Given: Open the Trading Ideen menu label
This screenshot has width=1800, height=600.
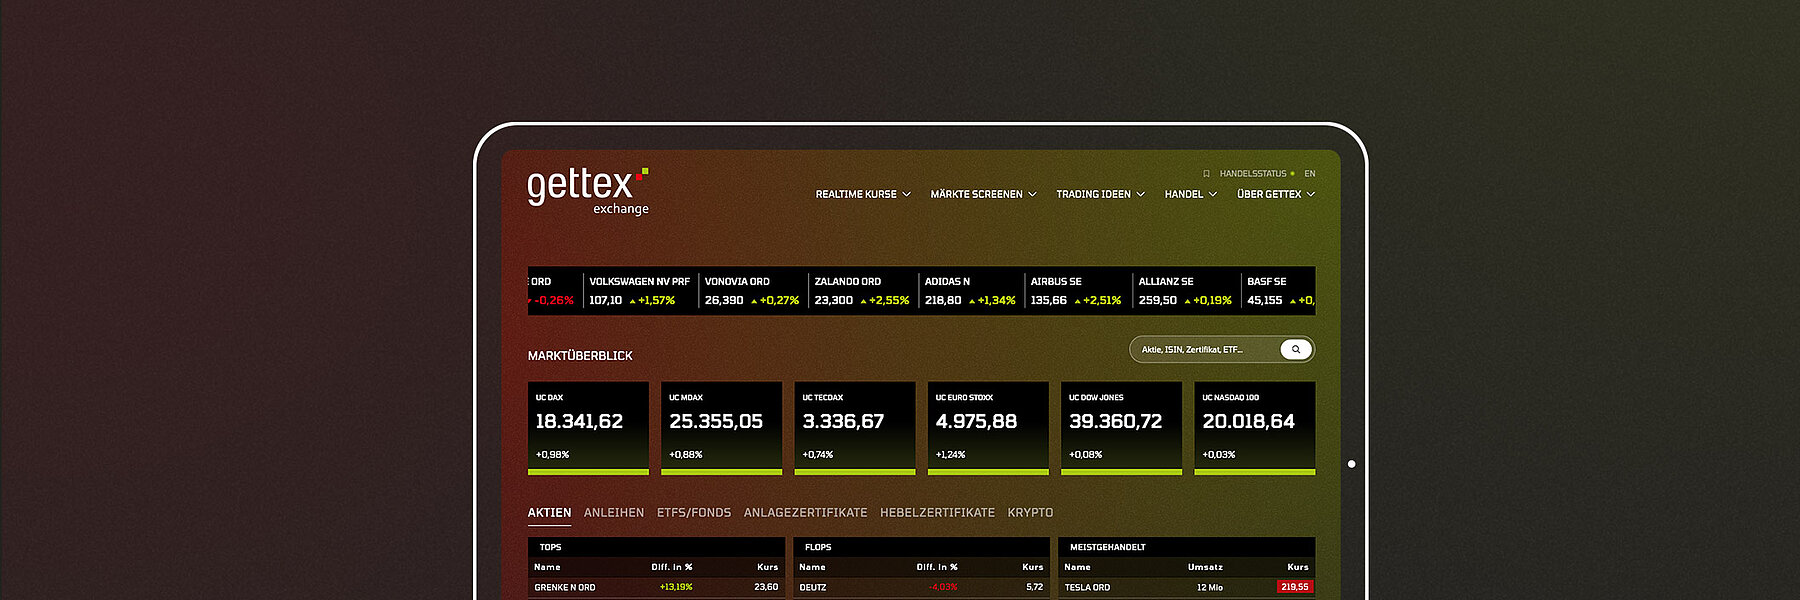Looking at the screenshot, I should point(1093,194).
